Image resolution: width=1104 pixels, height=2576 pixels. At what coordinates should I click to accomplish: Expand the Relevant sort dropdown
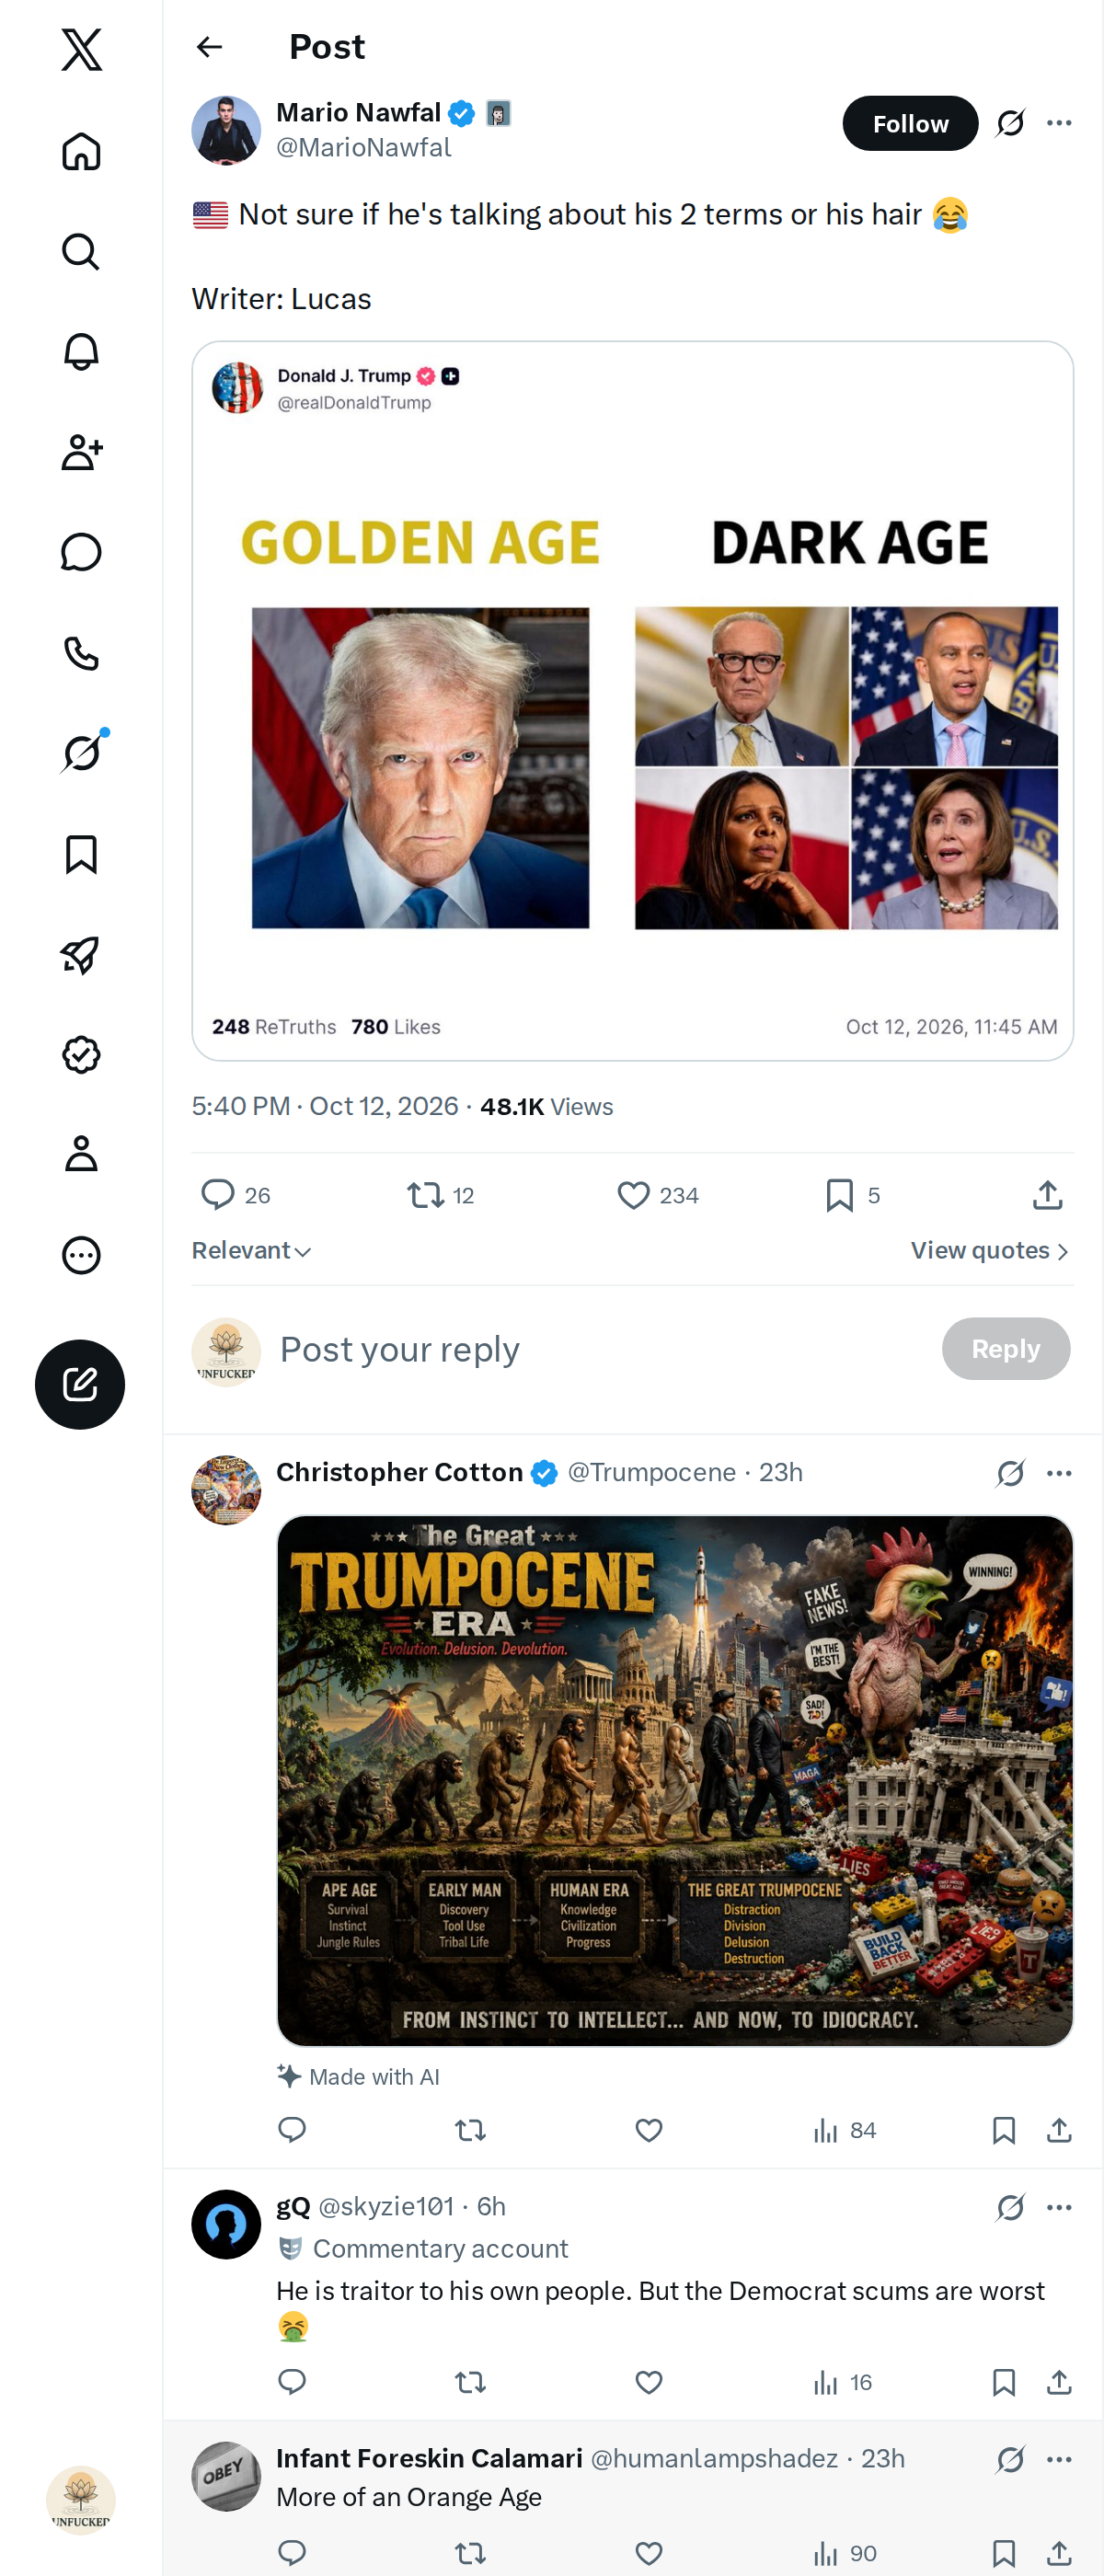pos(252,1251)
